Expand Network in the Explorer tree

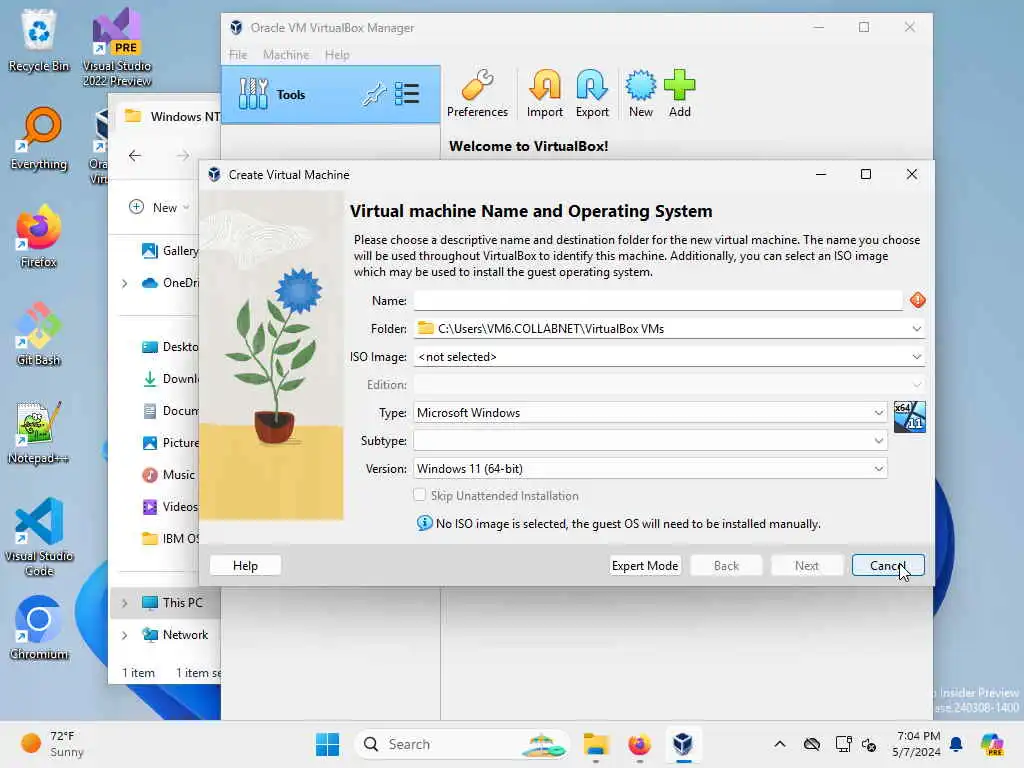[x=125, y=635]
